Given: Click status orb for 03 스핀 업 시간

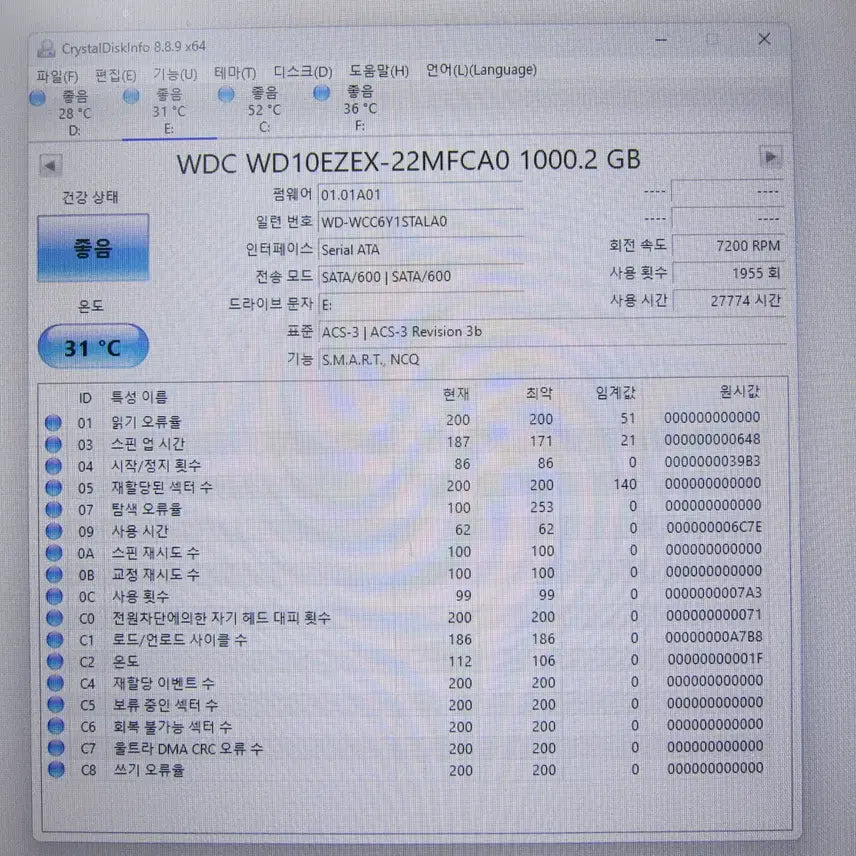Looking at the screenshot, I should (53, 444).
